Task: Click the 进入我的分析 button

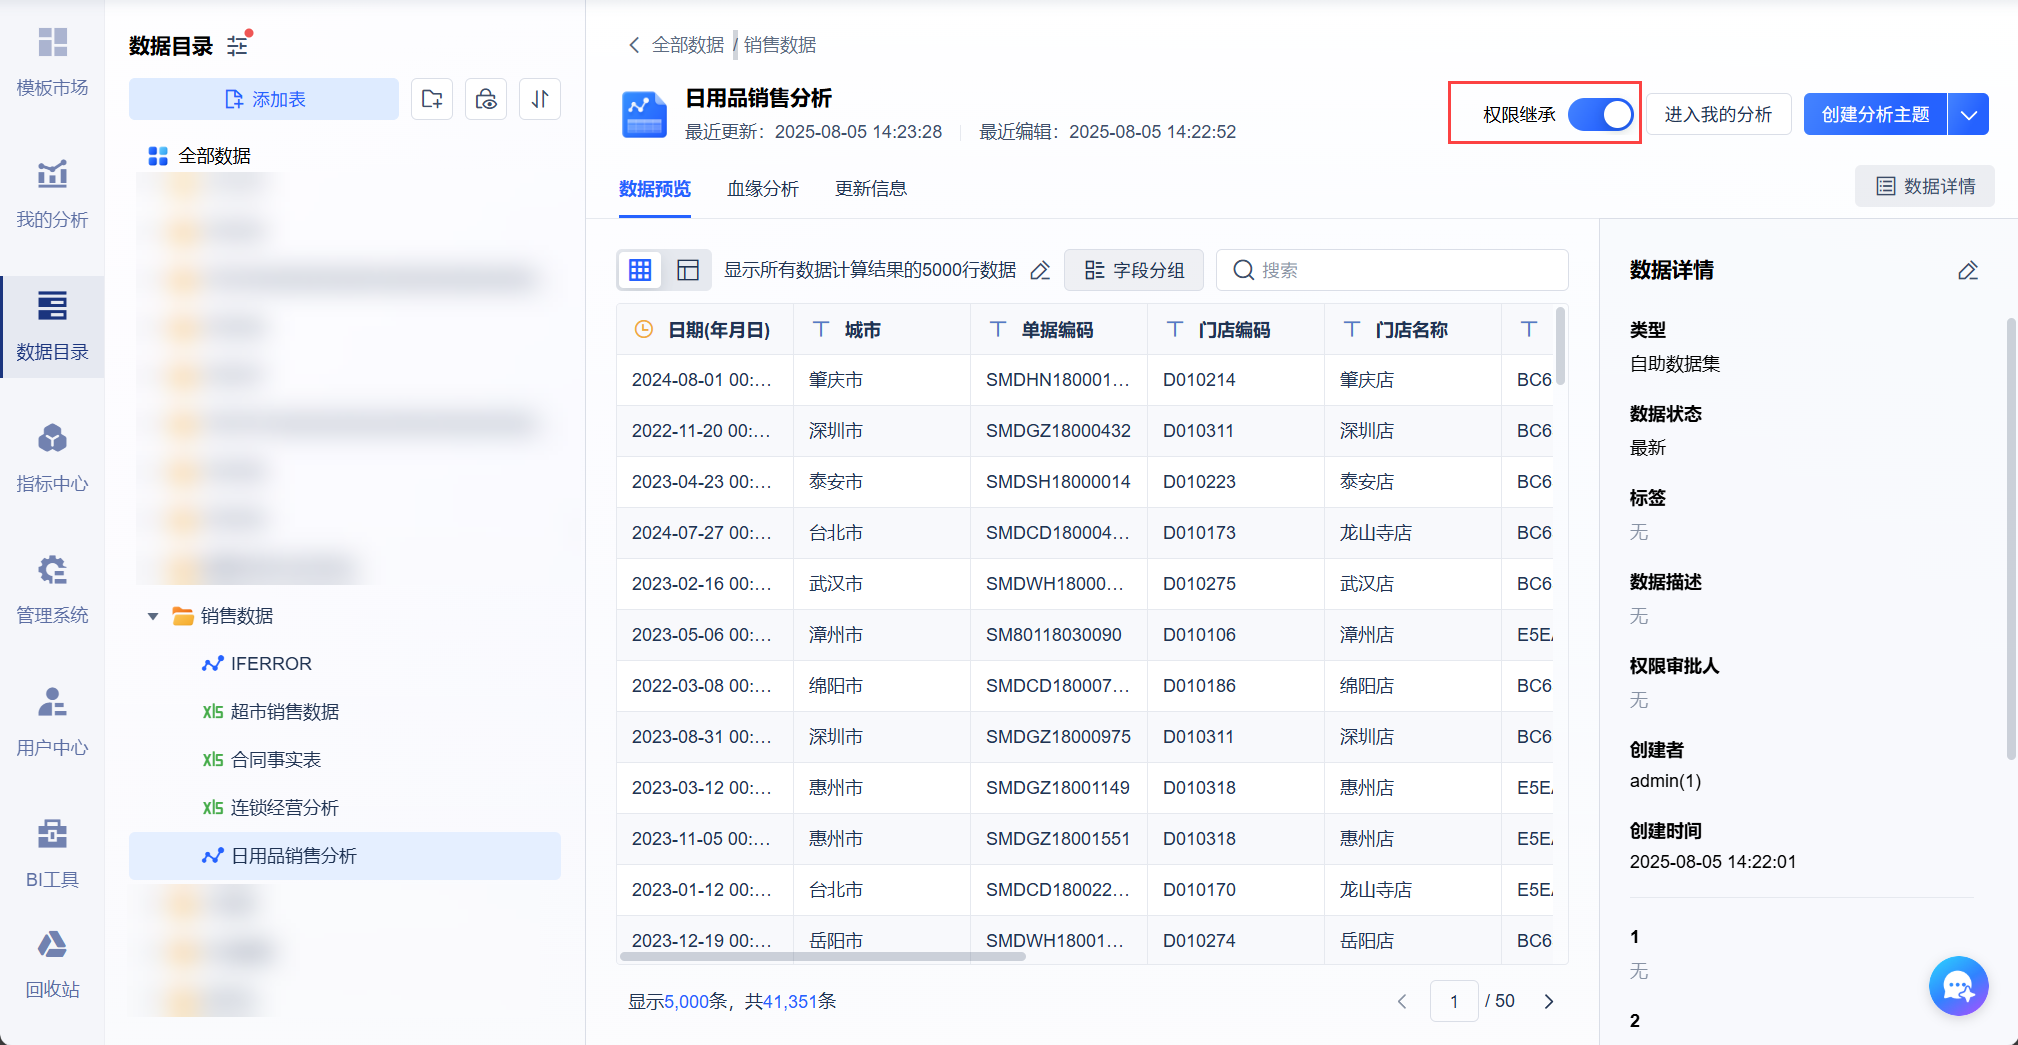Action: [x=1717, y=115]
